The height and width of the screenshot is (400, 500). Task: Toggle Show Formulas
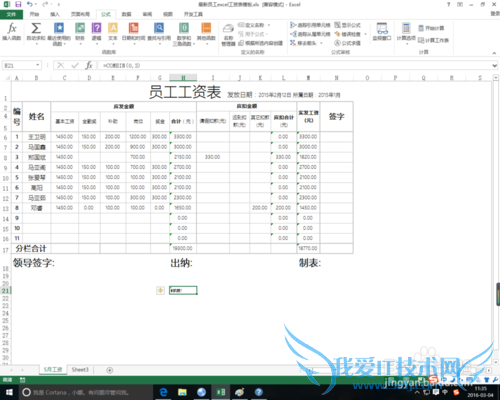[347, 25]
